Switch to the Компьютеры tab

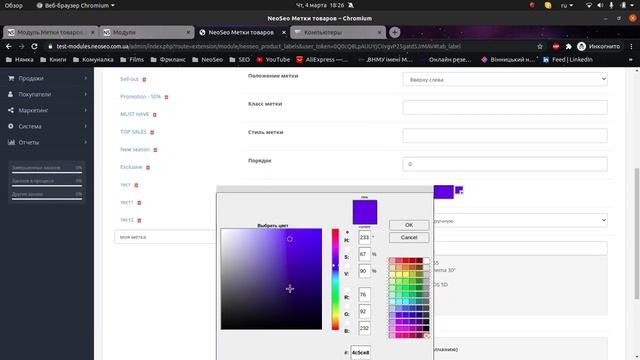point(338,32)
